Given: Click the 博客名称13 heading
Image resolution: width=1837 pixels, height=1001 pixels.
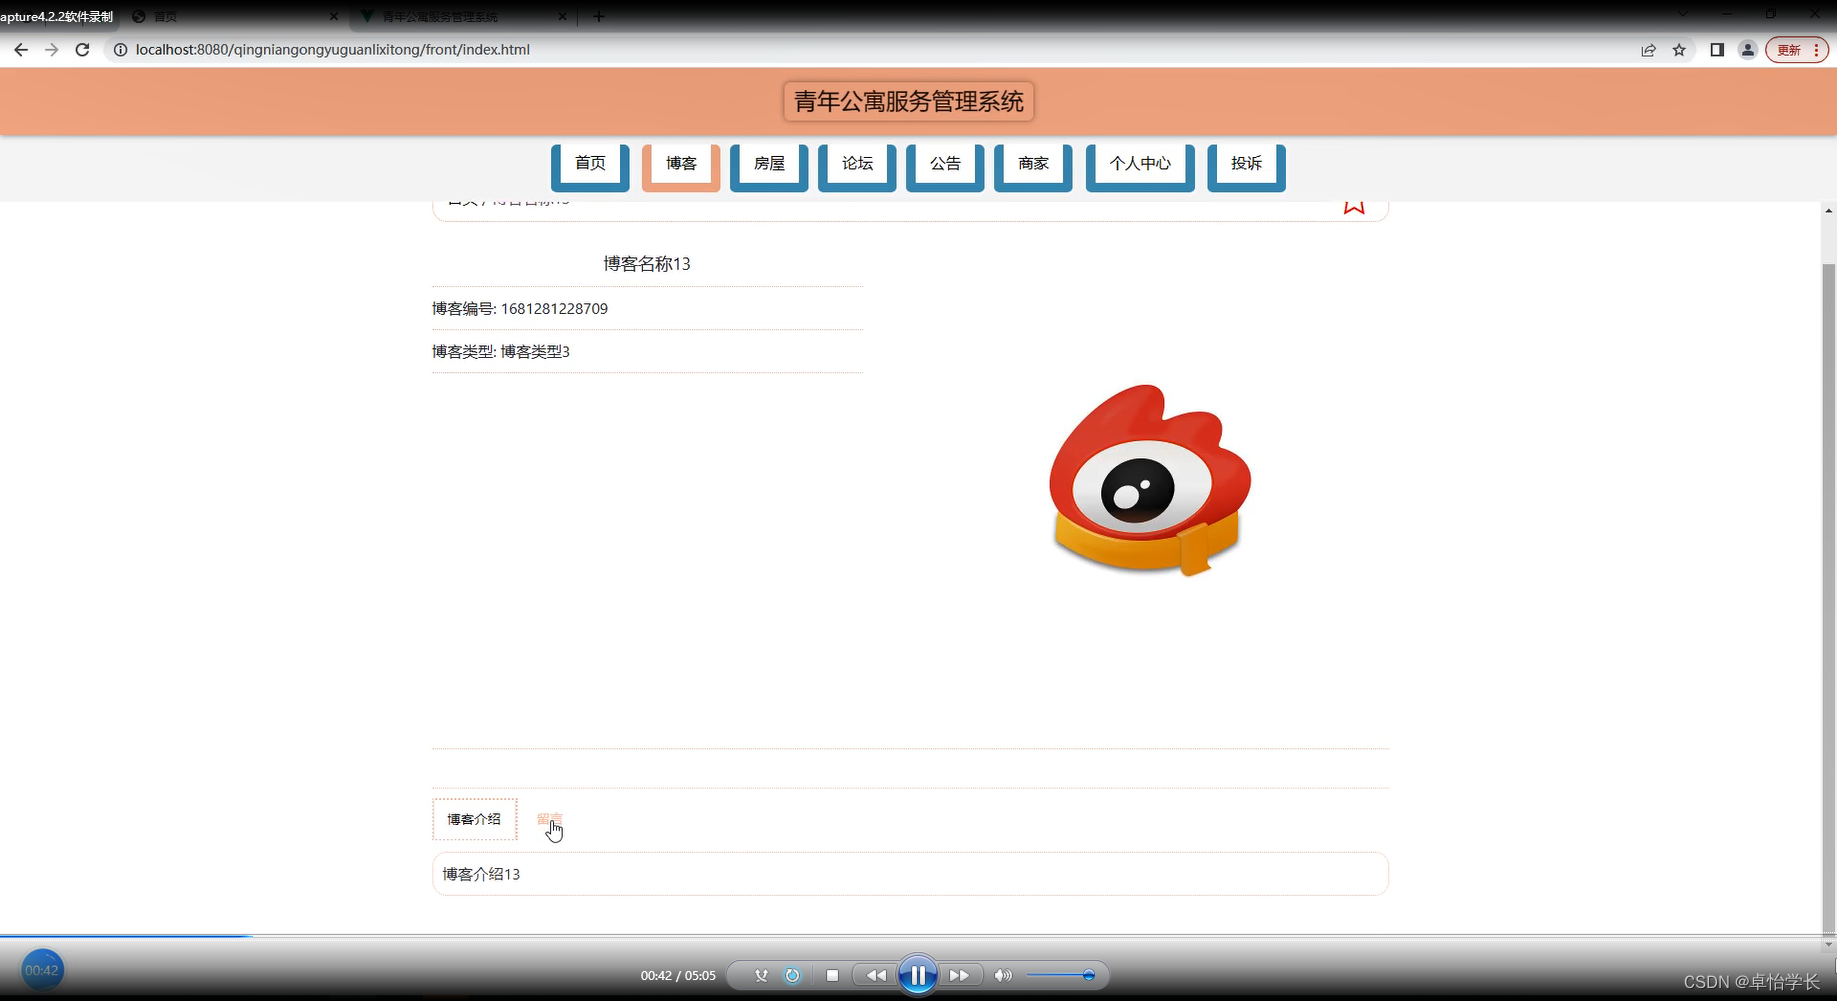Looking at the screenshot, I should (647, 264).
